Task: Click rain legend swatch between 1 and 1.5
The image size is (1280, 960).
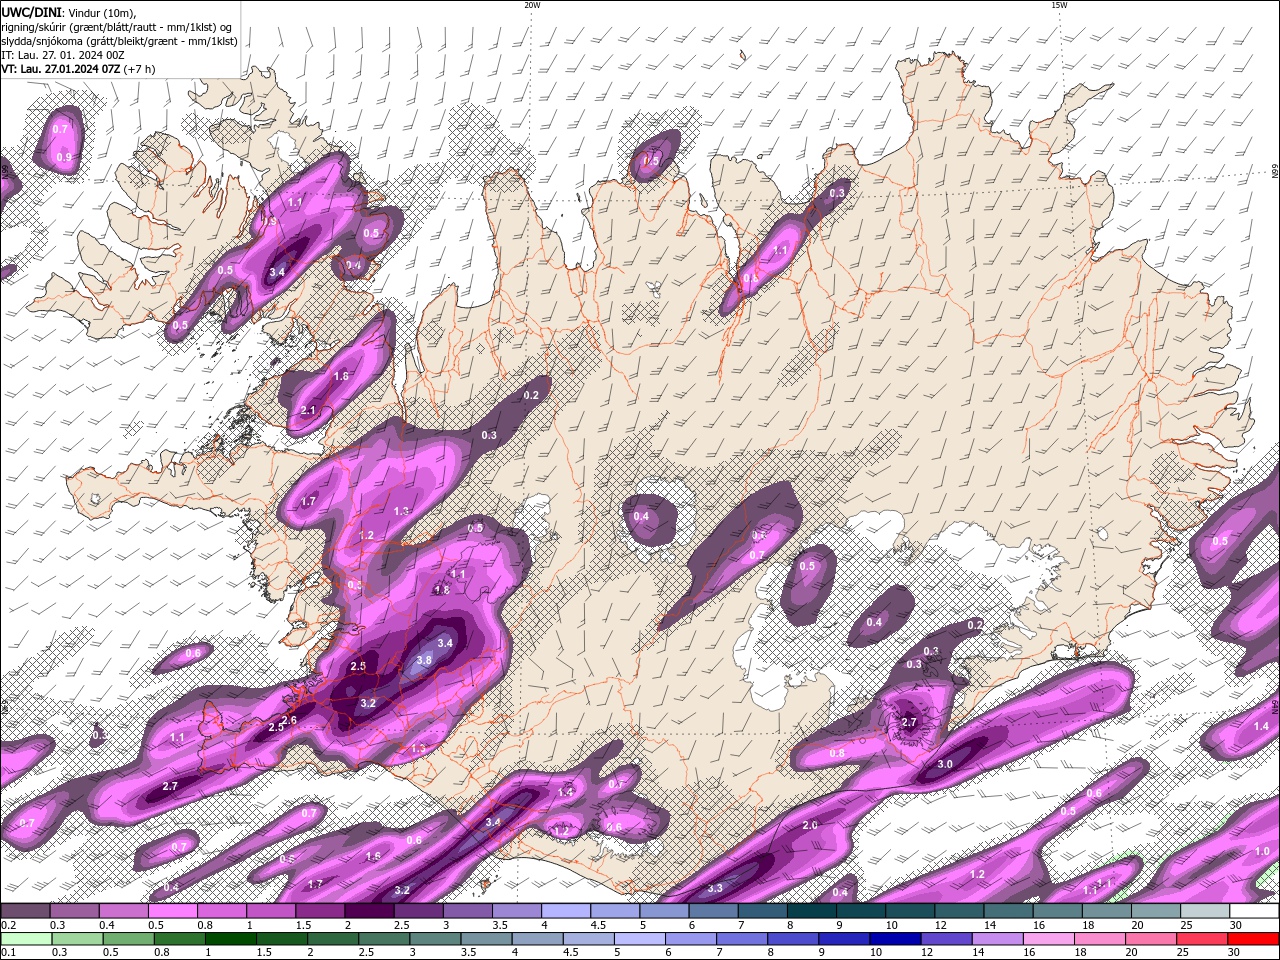Action: tap(229, 939)
